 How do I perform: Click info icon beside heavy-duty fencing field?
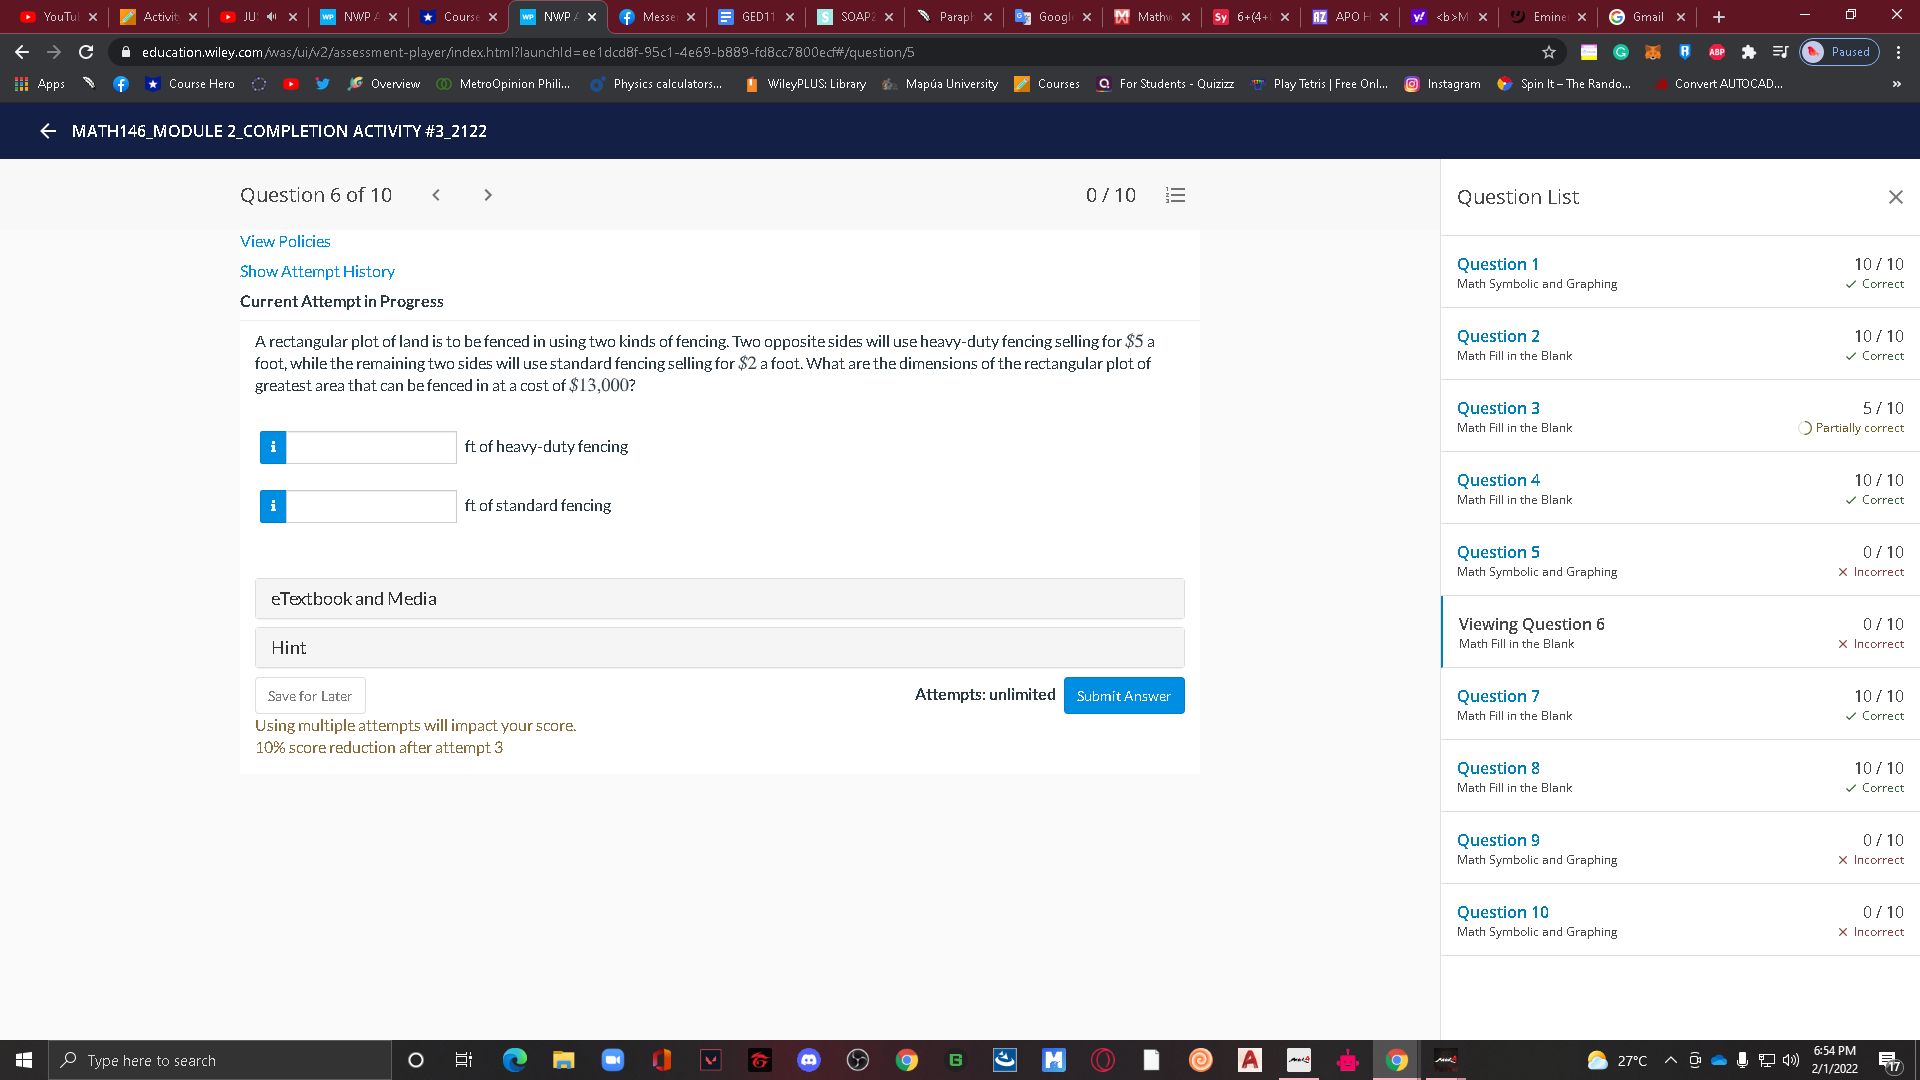[273, 447]
